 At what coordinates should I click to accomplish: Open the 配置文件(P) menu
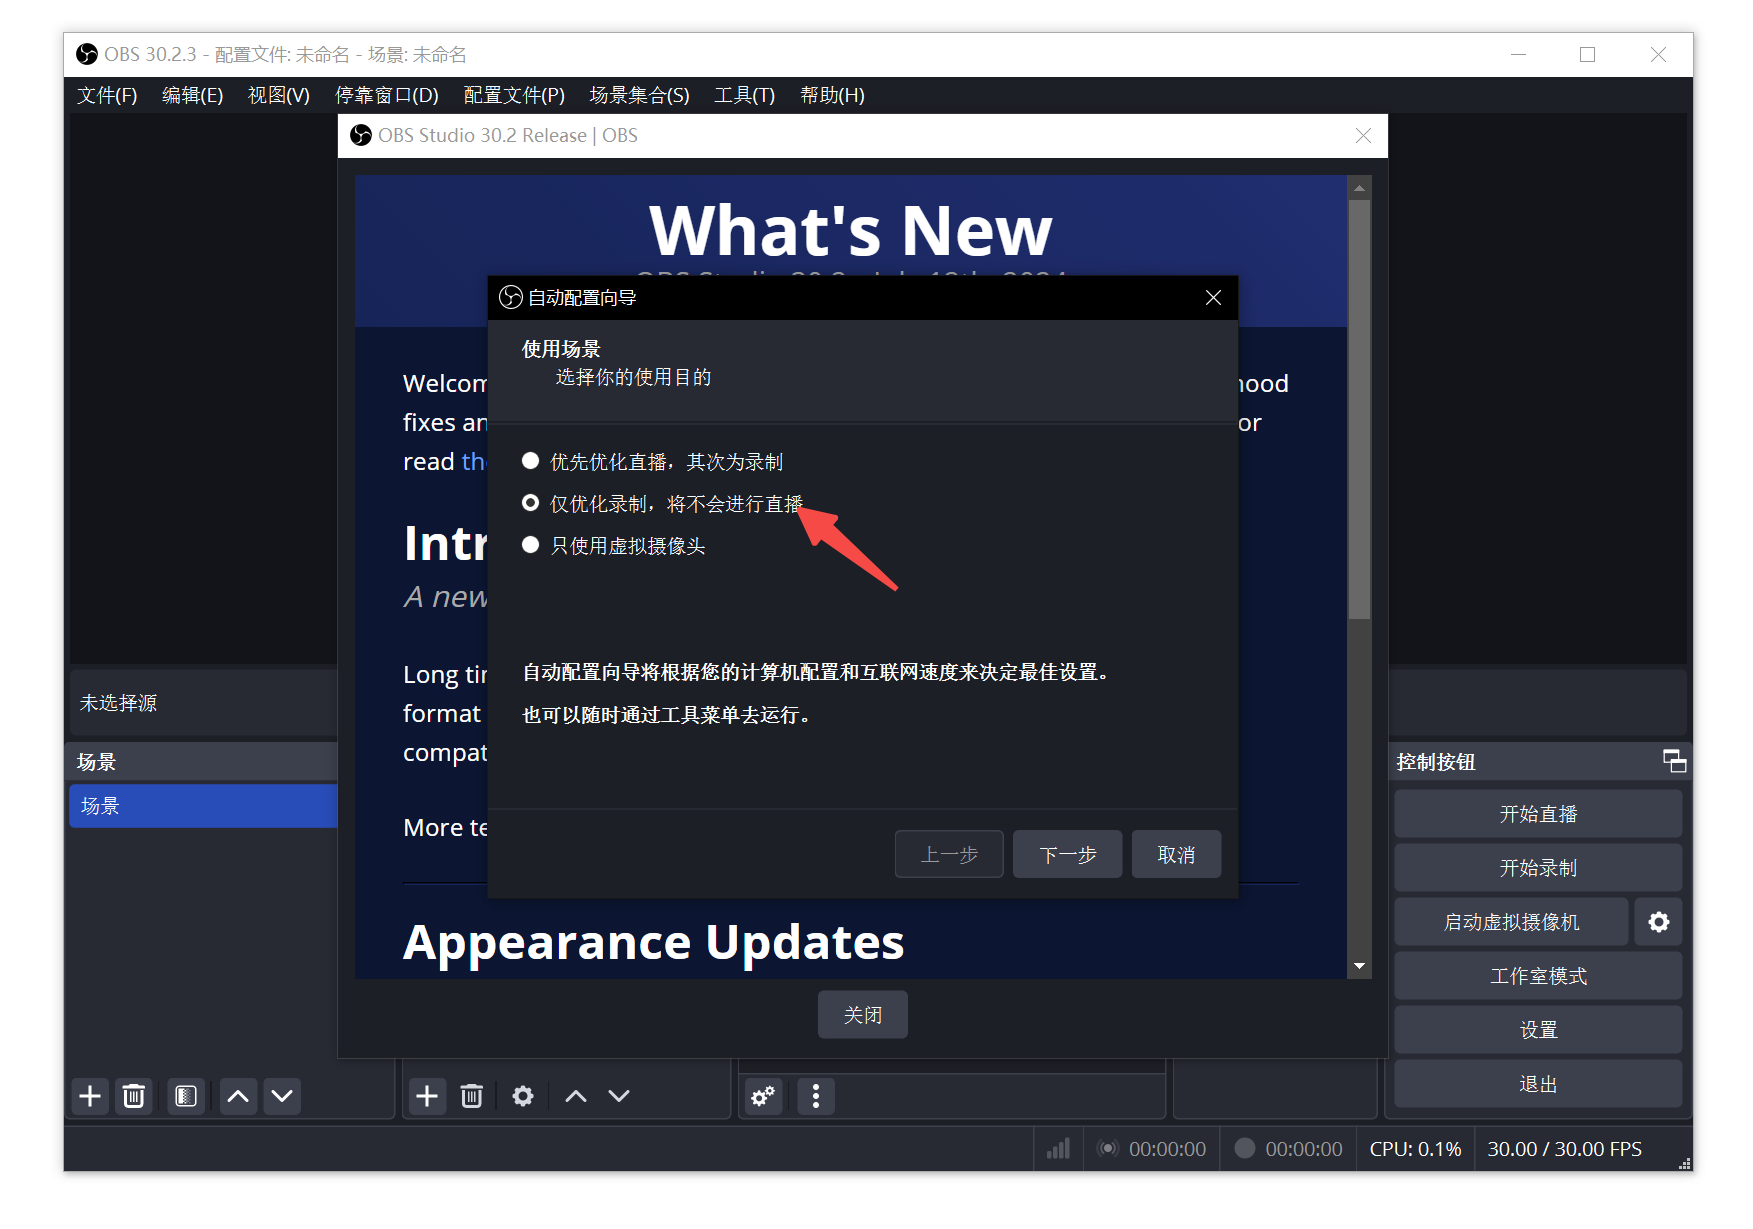pyautogui.click(x=514, y=95)
